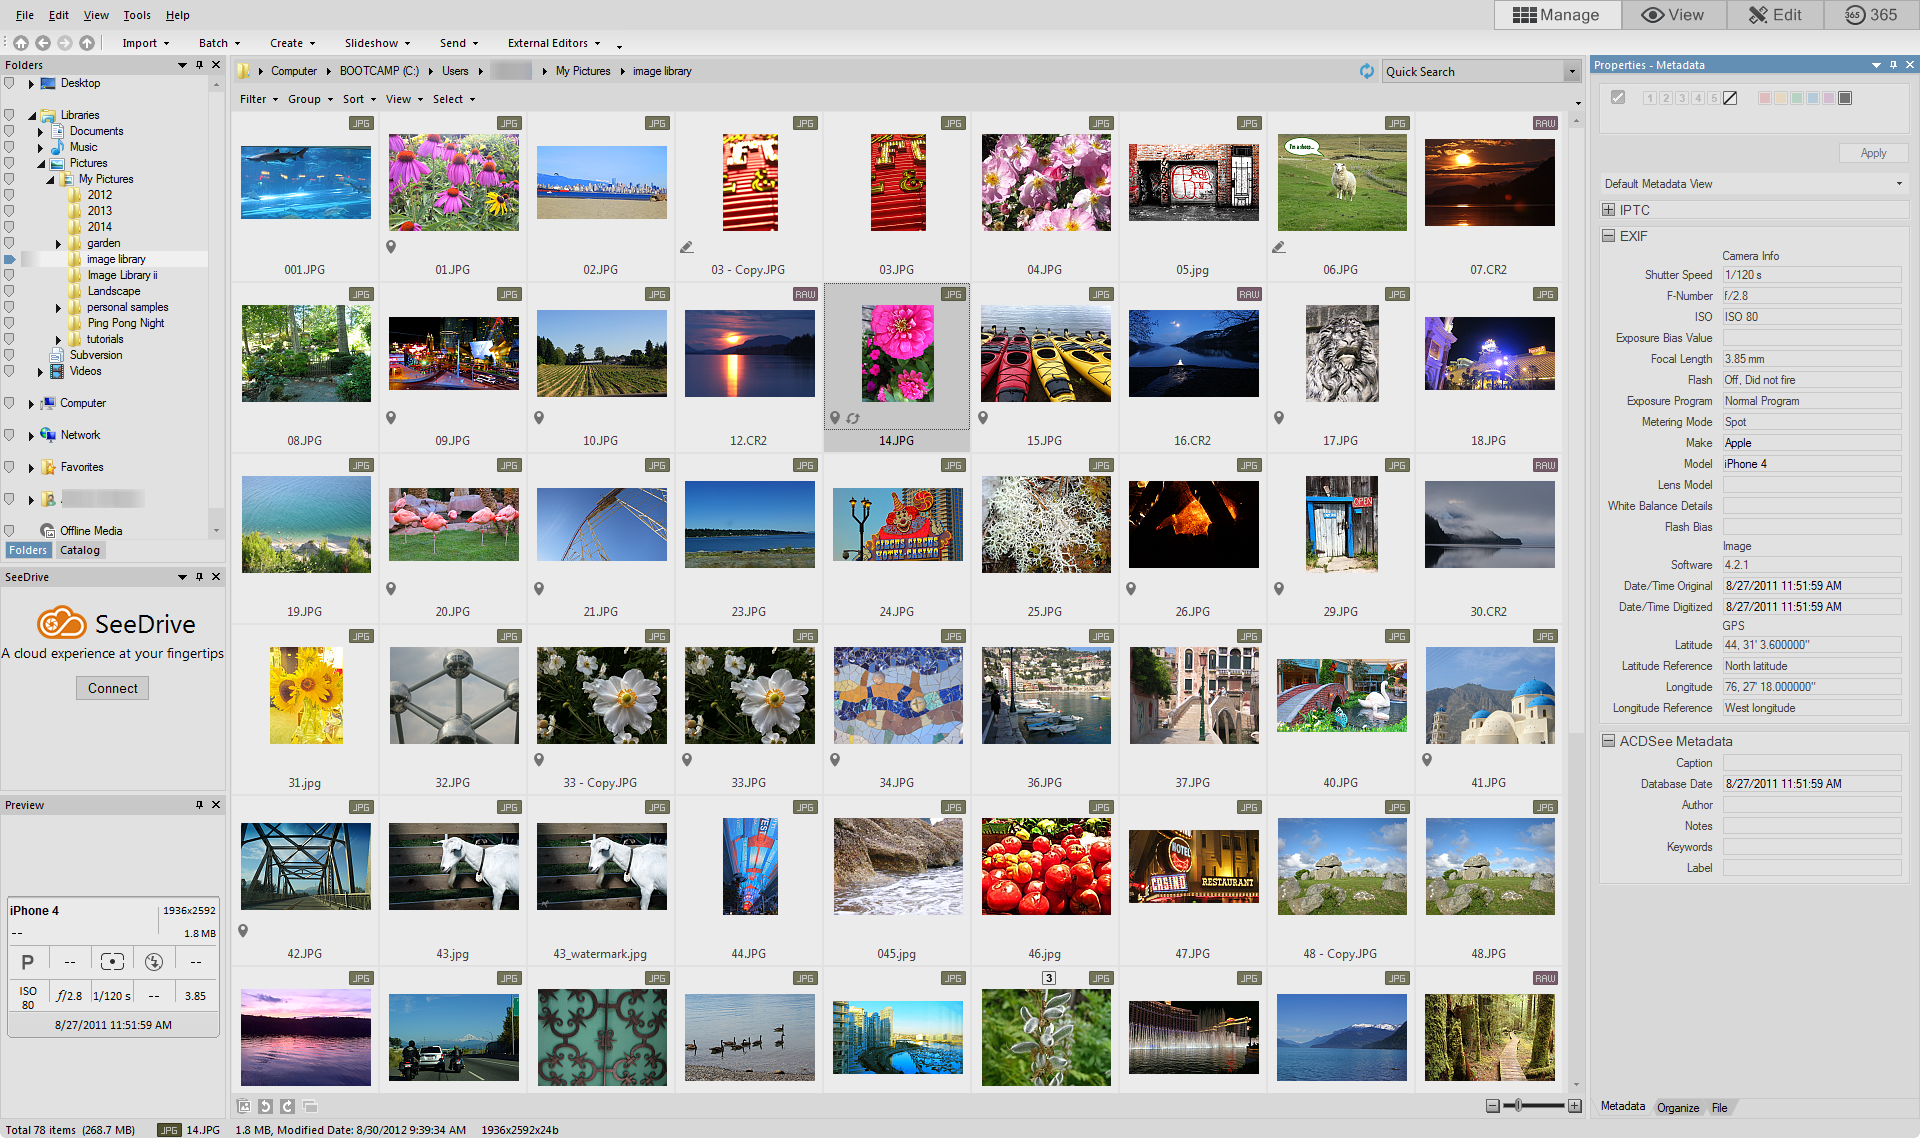This screenshot has height=1138, width=1920.
Task: Switch to the Catalog tab
Action: tap(80, 550)
